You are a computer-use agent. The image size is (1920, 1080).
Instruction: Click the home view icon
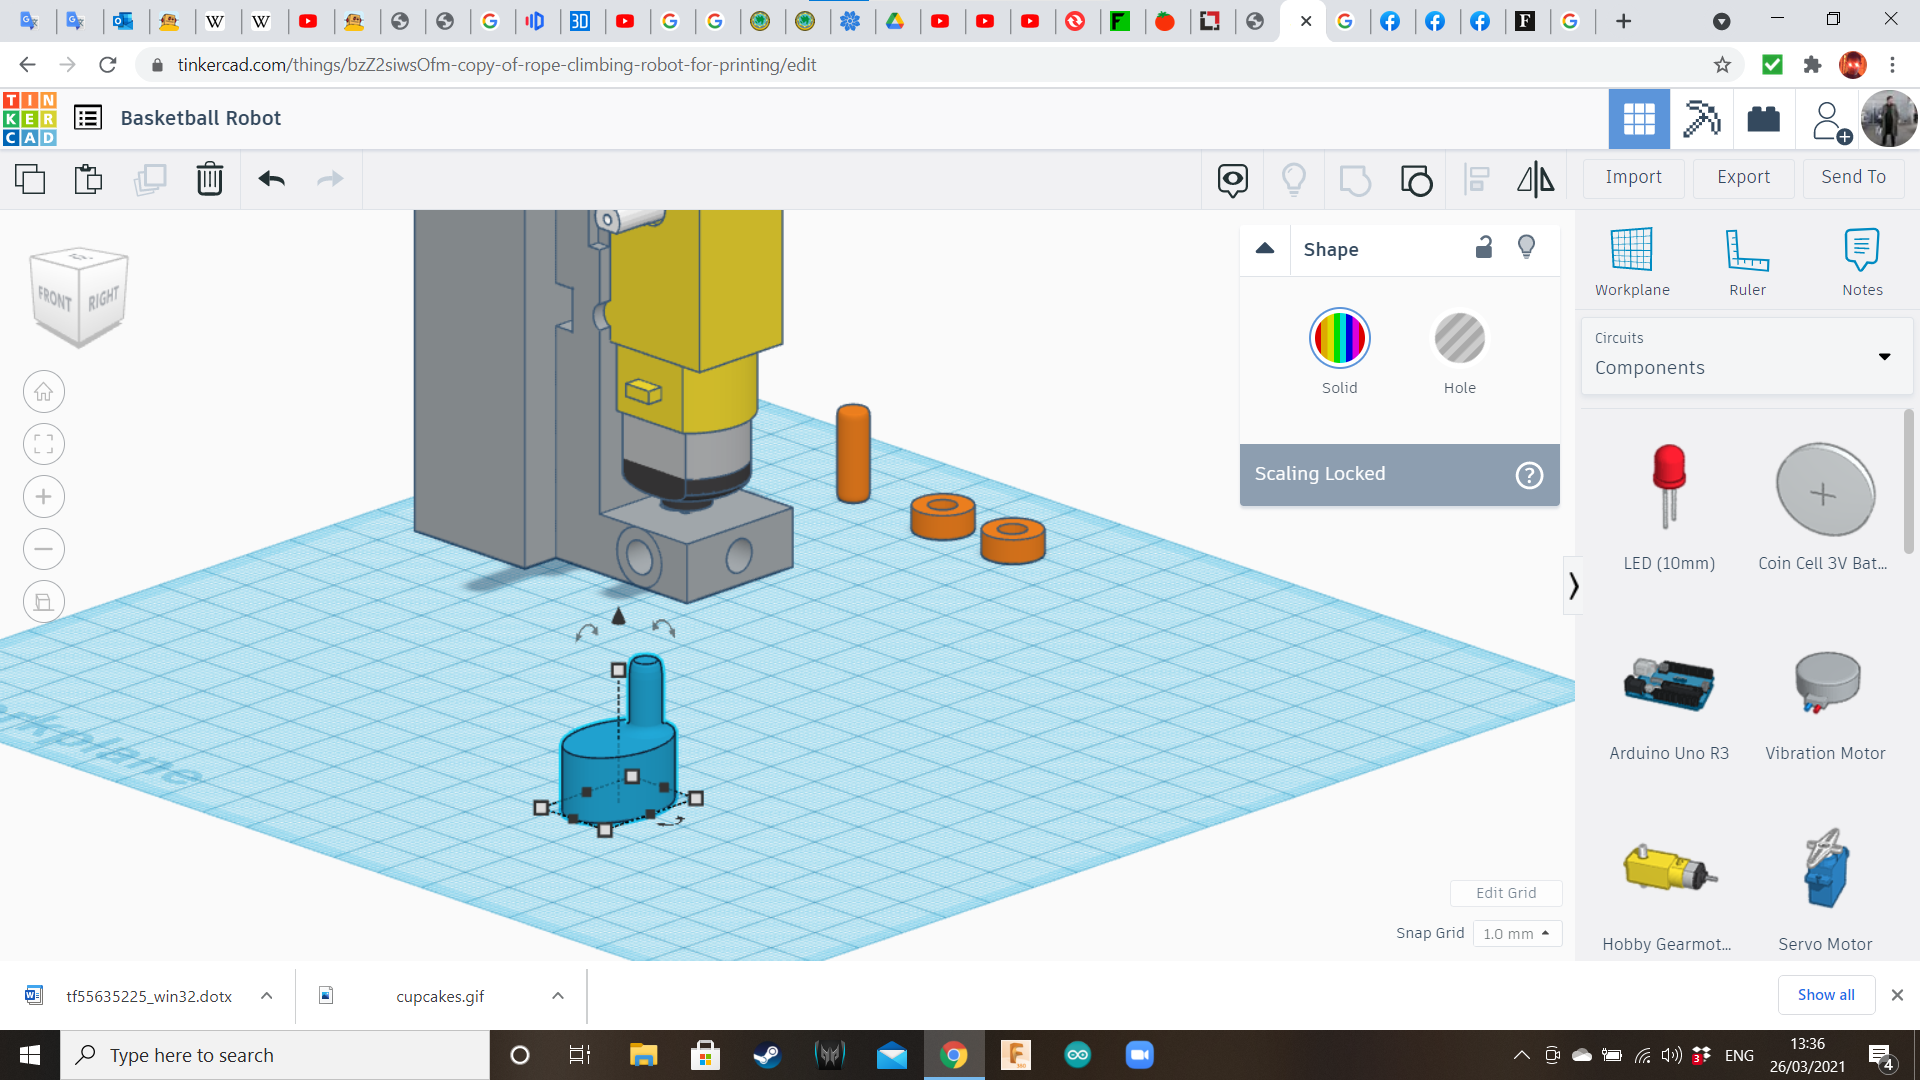click(x=43, y=391)
